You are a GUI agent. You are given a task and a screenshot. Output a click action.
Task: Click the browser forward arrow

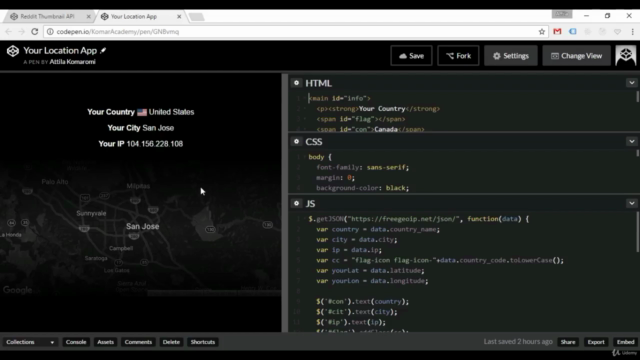pos(21,31)
